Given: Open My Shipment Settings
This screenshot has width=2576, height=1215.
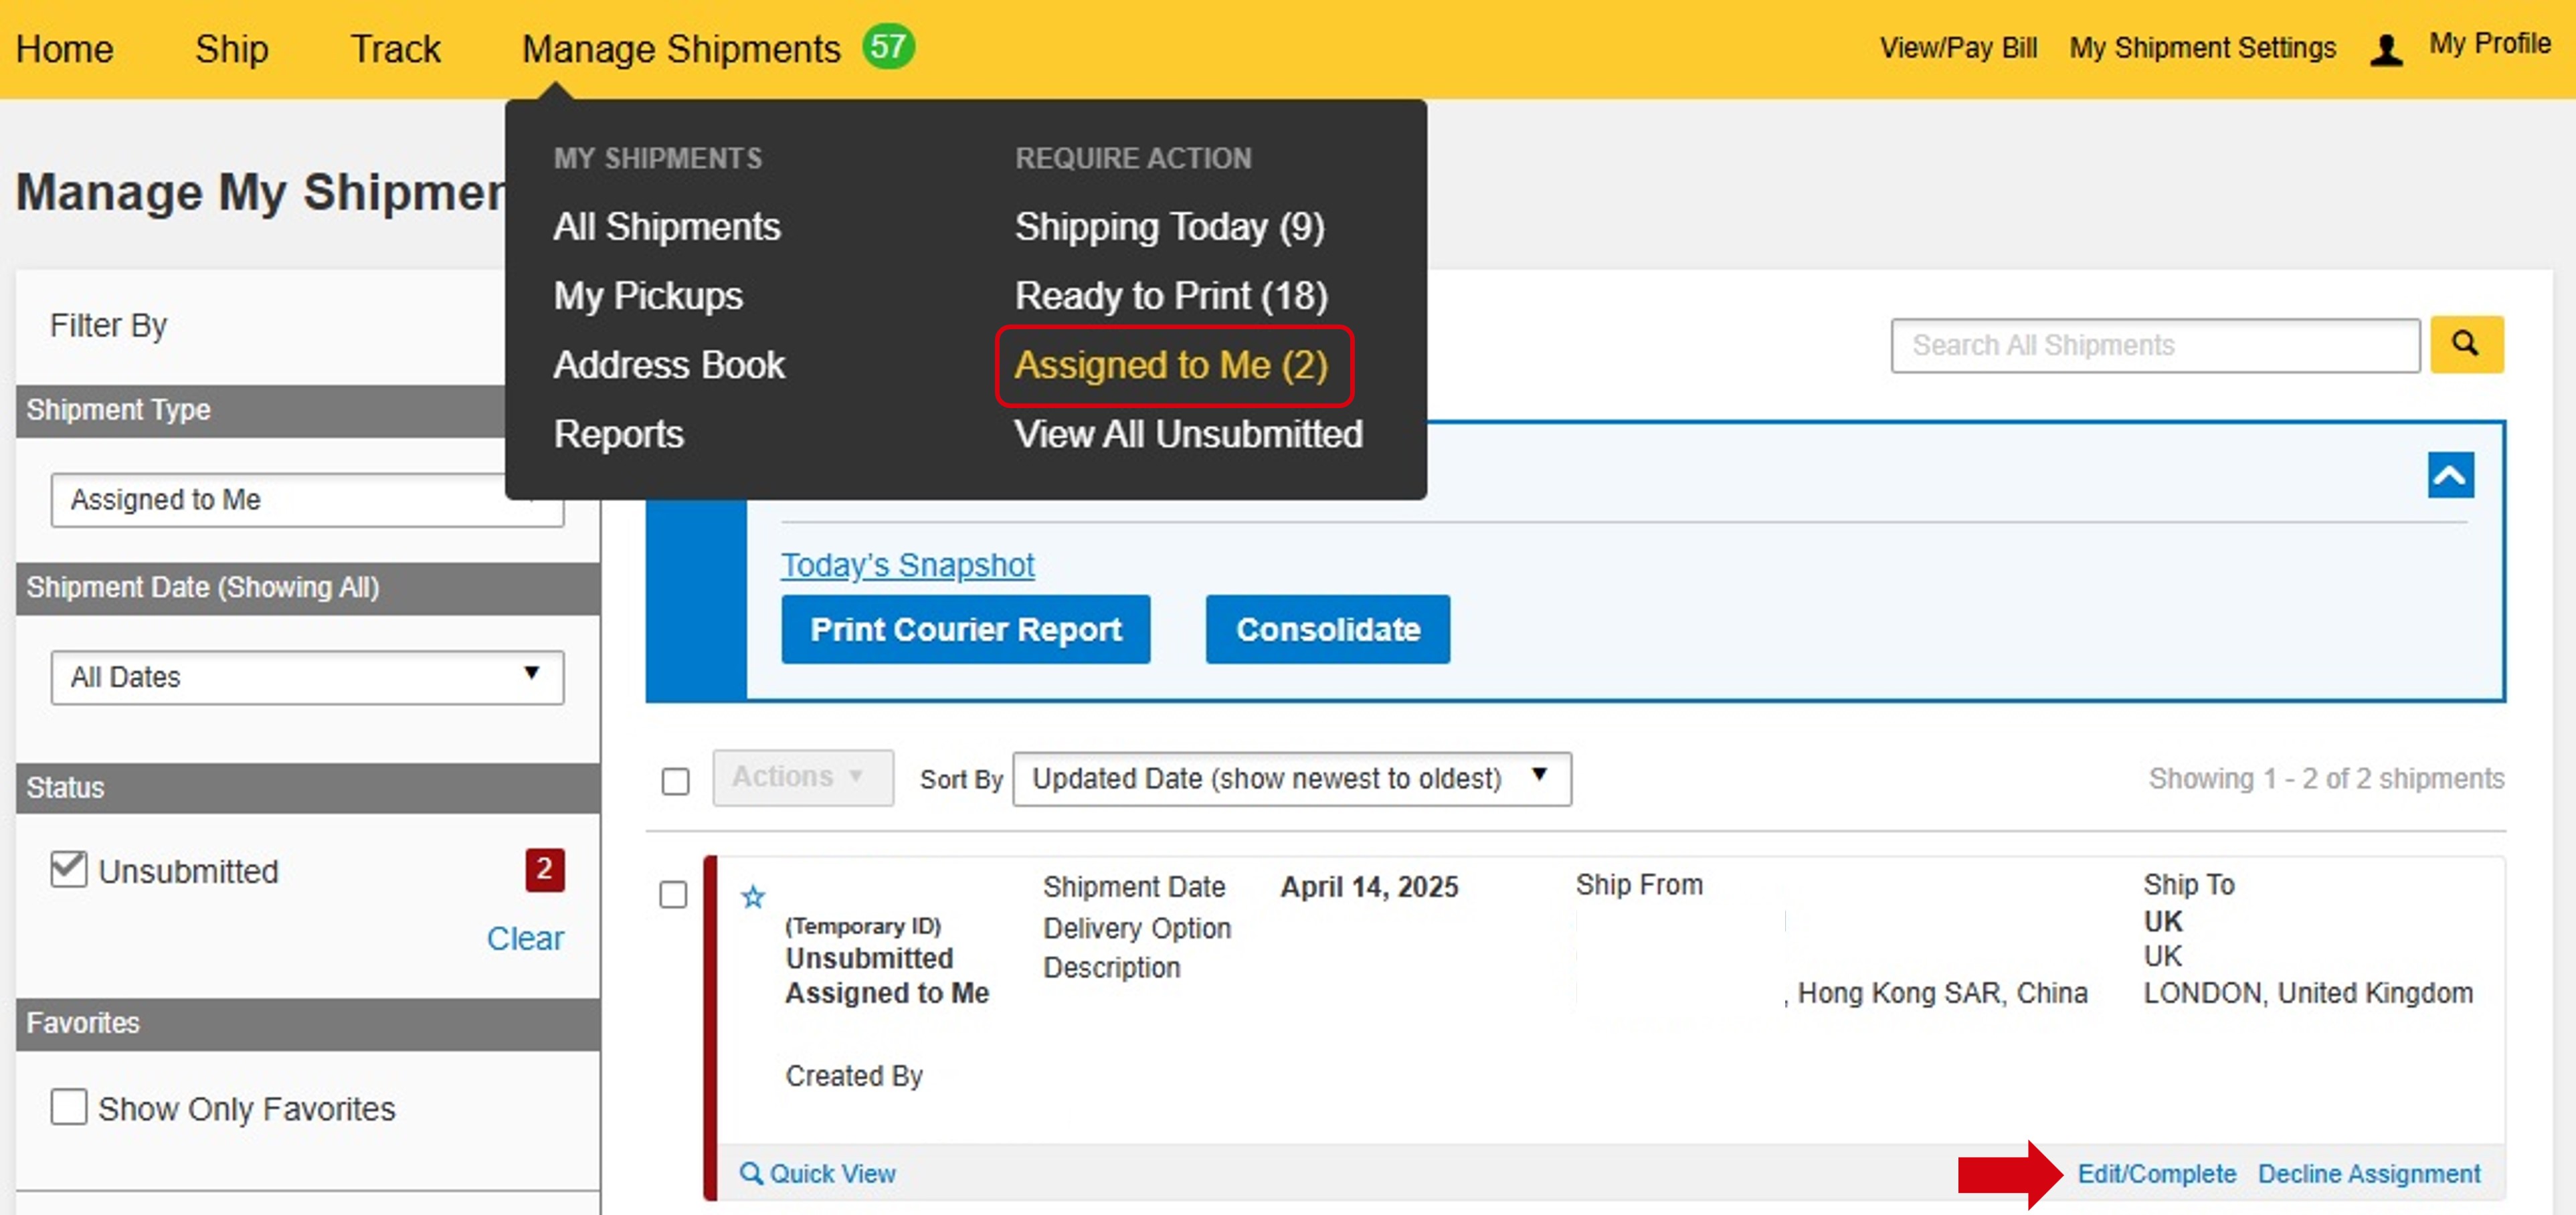Looking at the screenshot, I should click(2202, 47).
